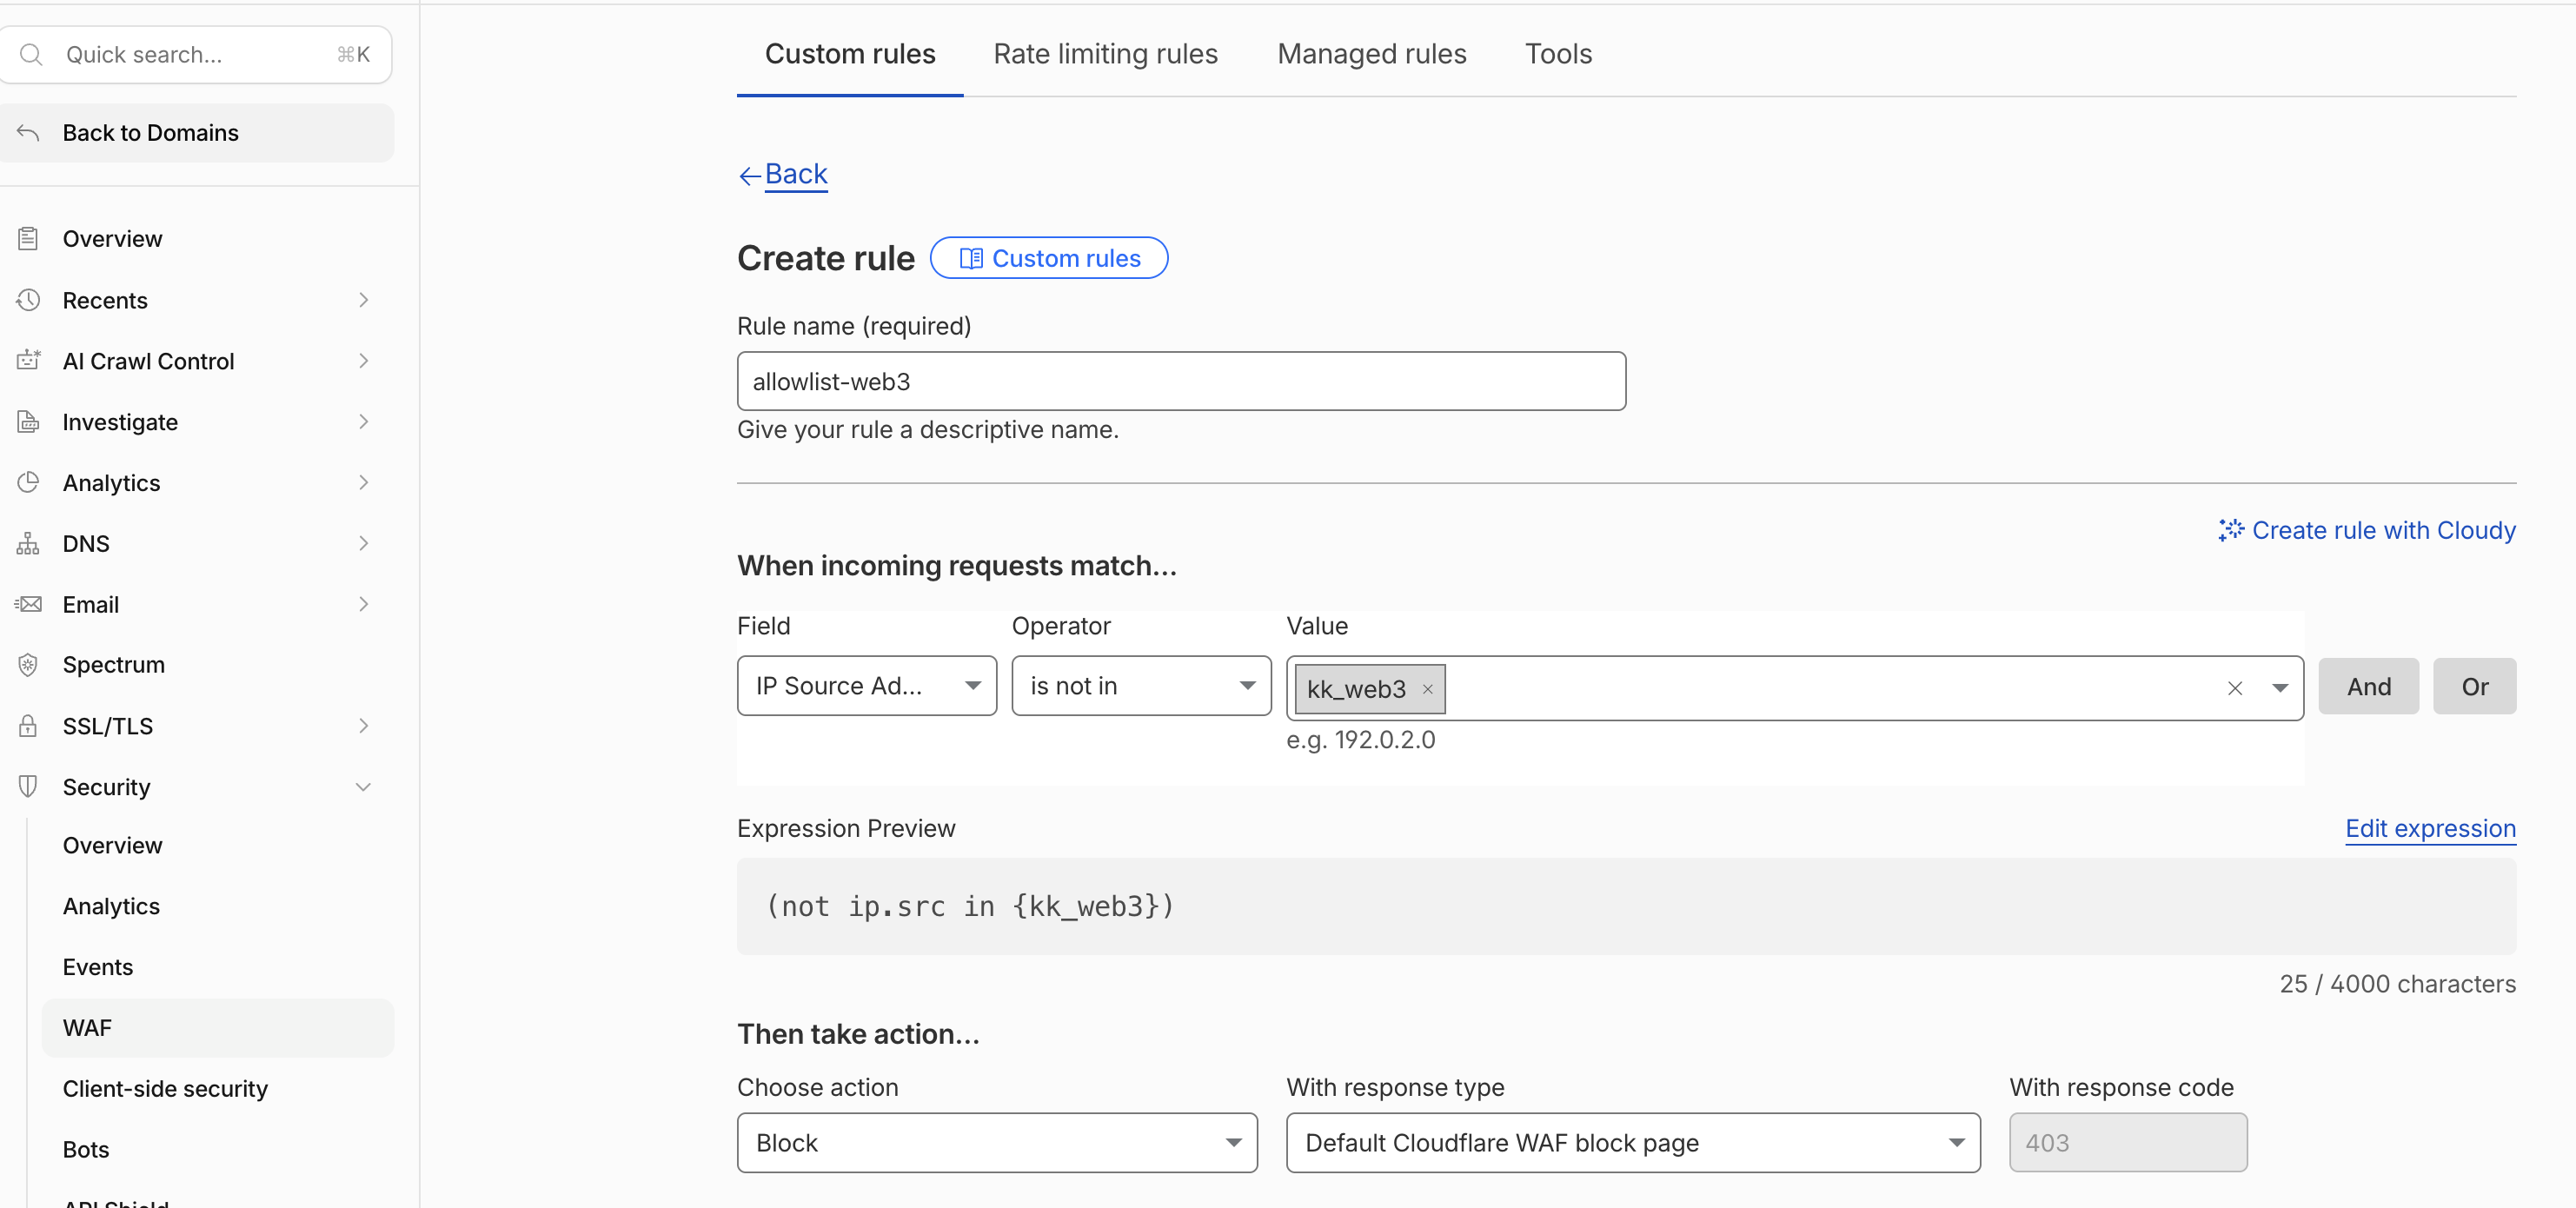This screenshot has height=1208, width=2576.
Task: Add a condition with the Or button
Action: 2474,686
